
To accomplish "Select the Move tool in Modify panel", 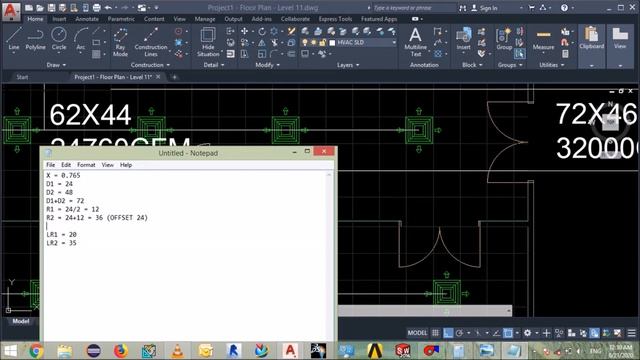I will [x=244, y=31].
